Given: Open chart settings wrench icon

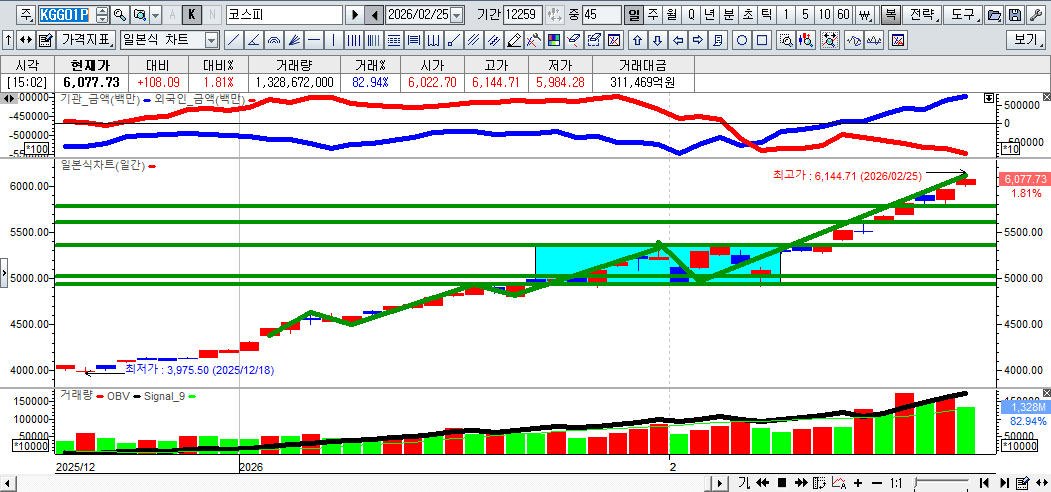Looking at the screenshot, I should coord(1035,15).
